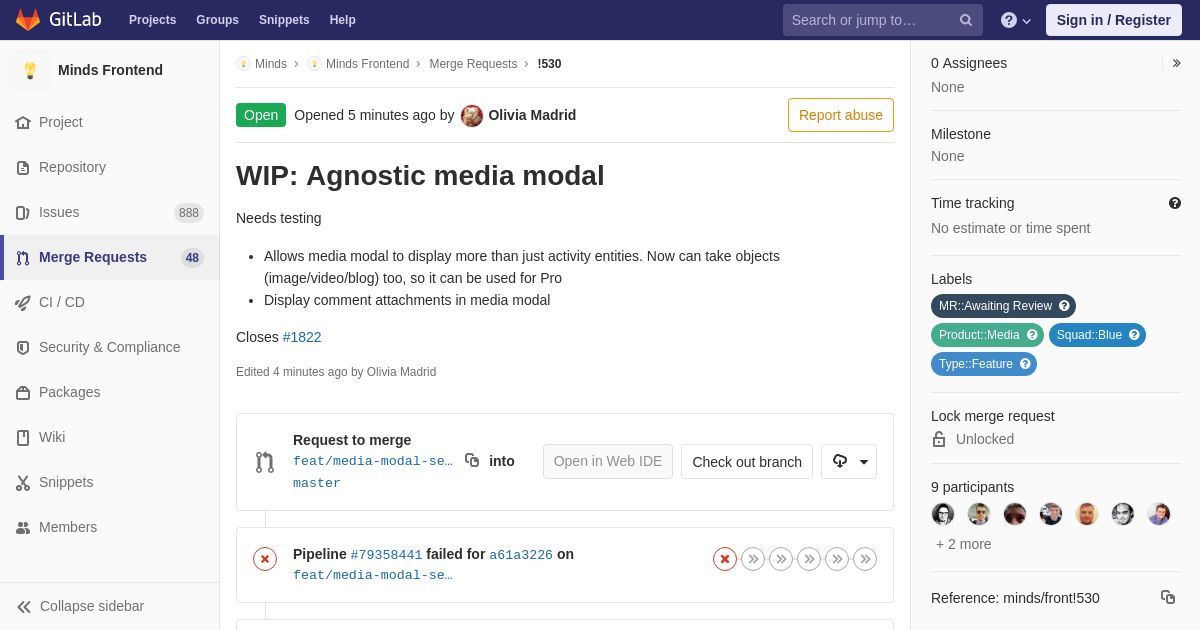The height and width of the screenshot is (630, 1200).
Task: Open the download dropdown next to Check out branch
Action: [849, 461]
